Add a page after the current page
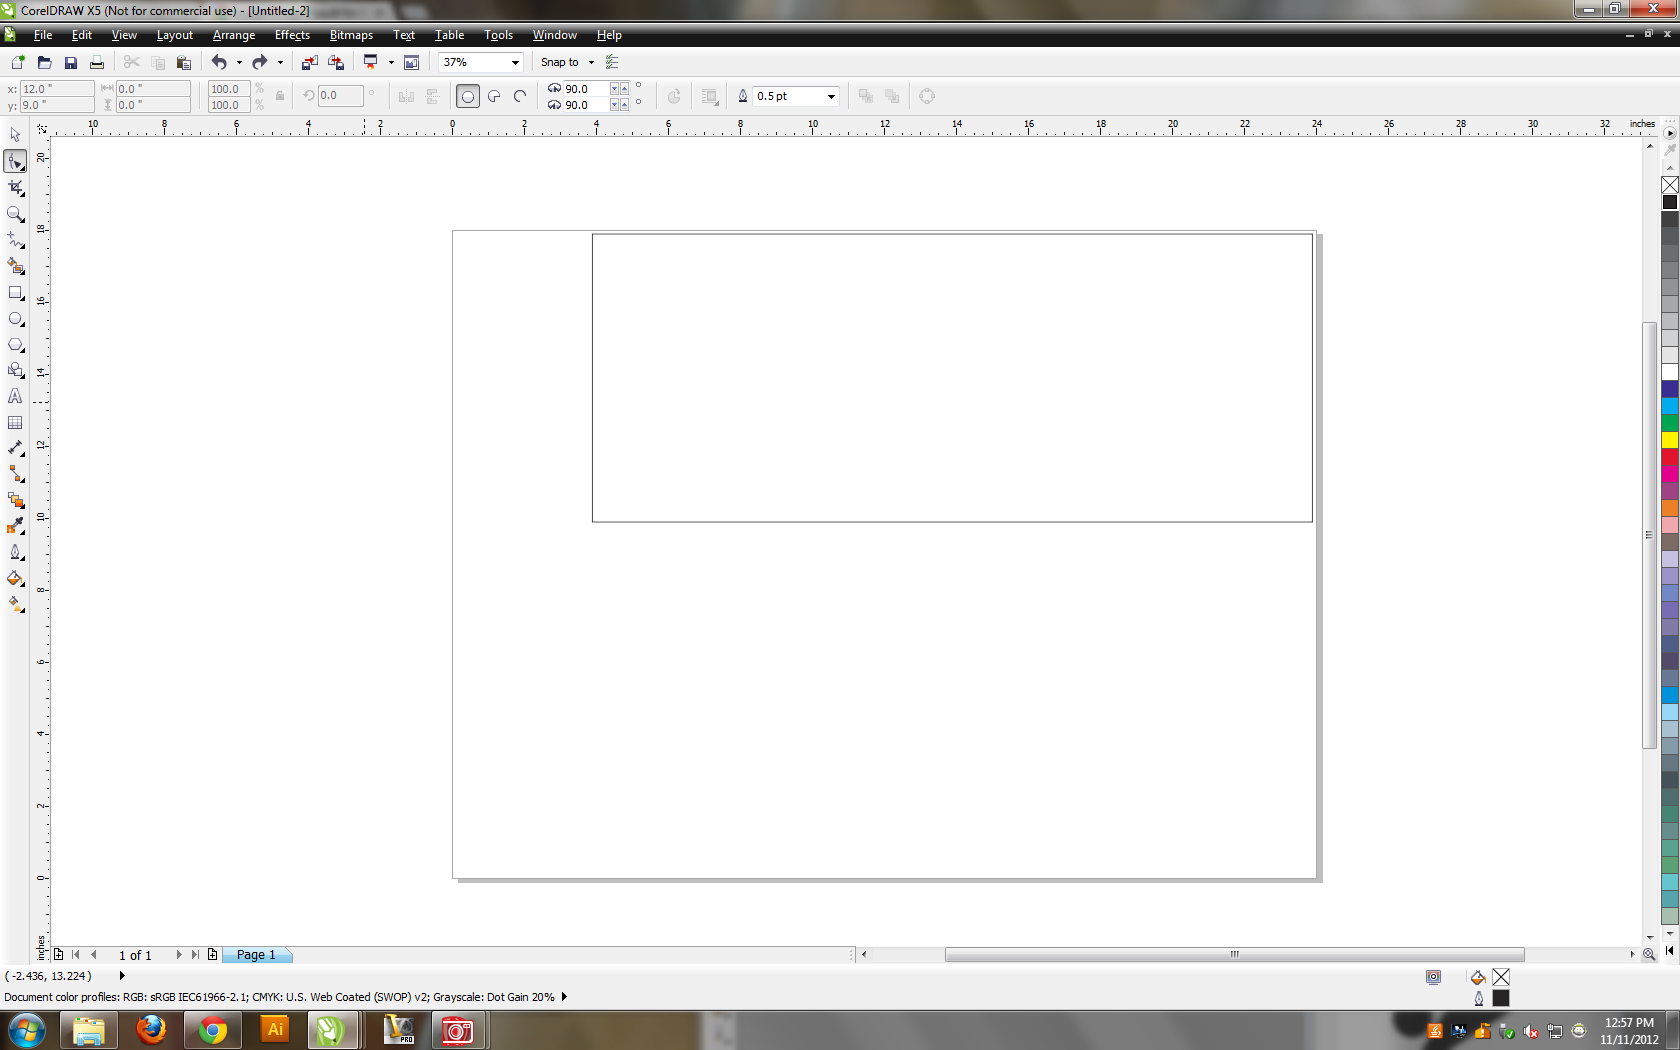 click(x=212, y=955)
